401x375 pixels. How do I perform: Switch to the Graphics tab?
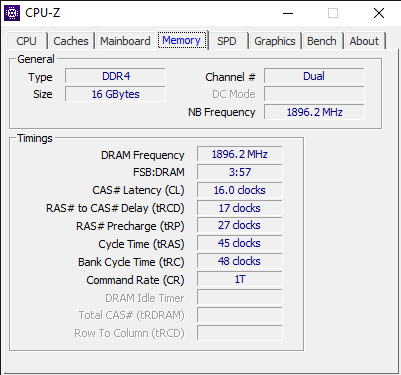click(x=275, y=41)
